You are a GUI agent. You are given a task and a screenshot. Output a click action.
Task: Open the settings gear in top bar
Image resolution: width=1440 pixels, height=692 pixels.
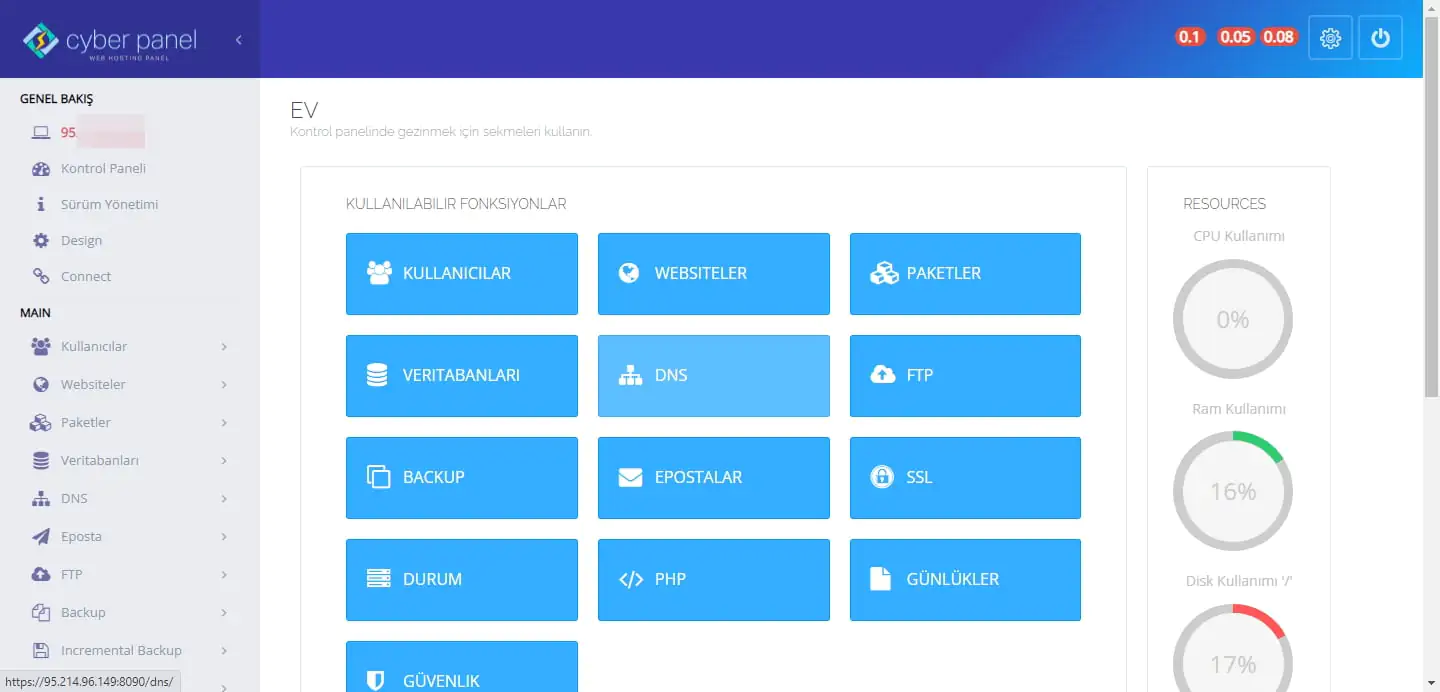[x=1330, y=38]
